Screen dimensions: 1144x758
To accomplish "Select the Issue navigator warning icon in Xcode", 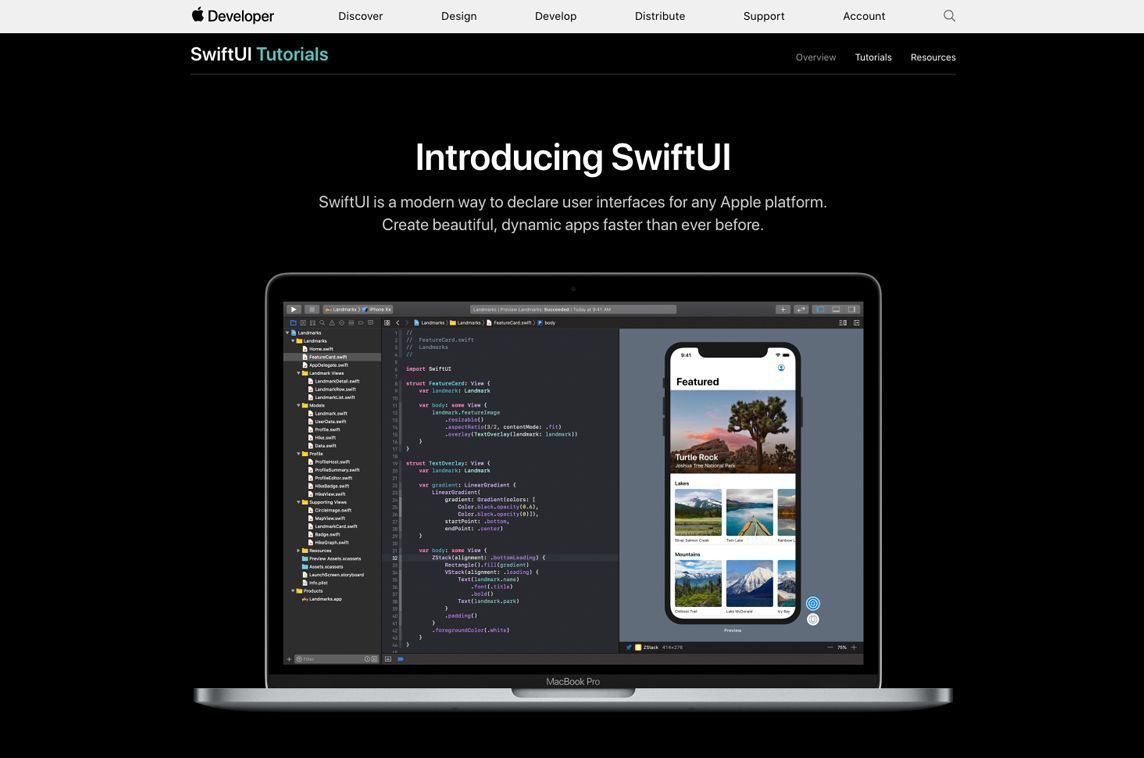I will click(331, 322).
